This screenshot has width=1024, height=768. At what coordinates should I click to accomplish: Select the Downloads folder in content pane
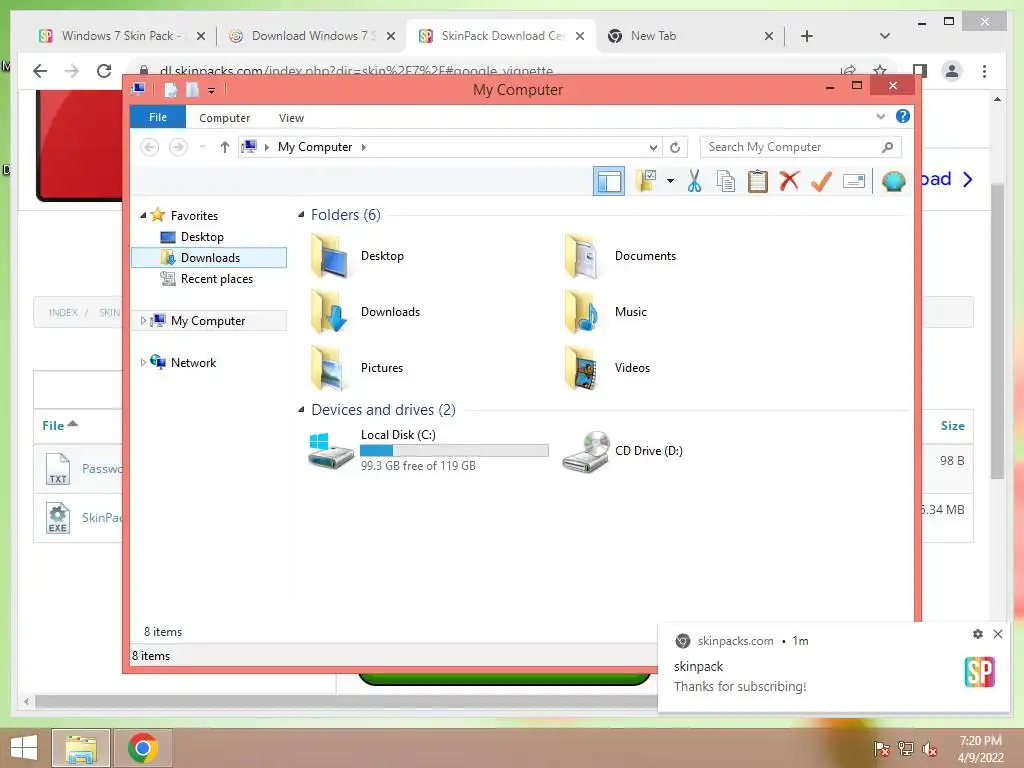coord(366,312)
